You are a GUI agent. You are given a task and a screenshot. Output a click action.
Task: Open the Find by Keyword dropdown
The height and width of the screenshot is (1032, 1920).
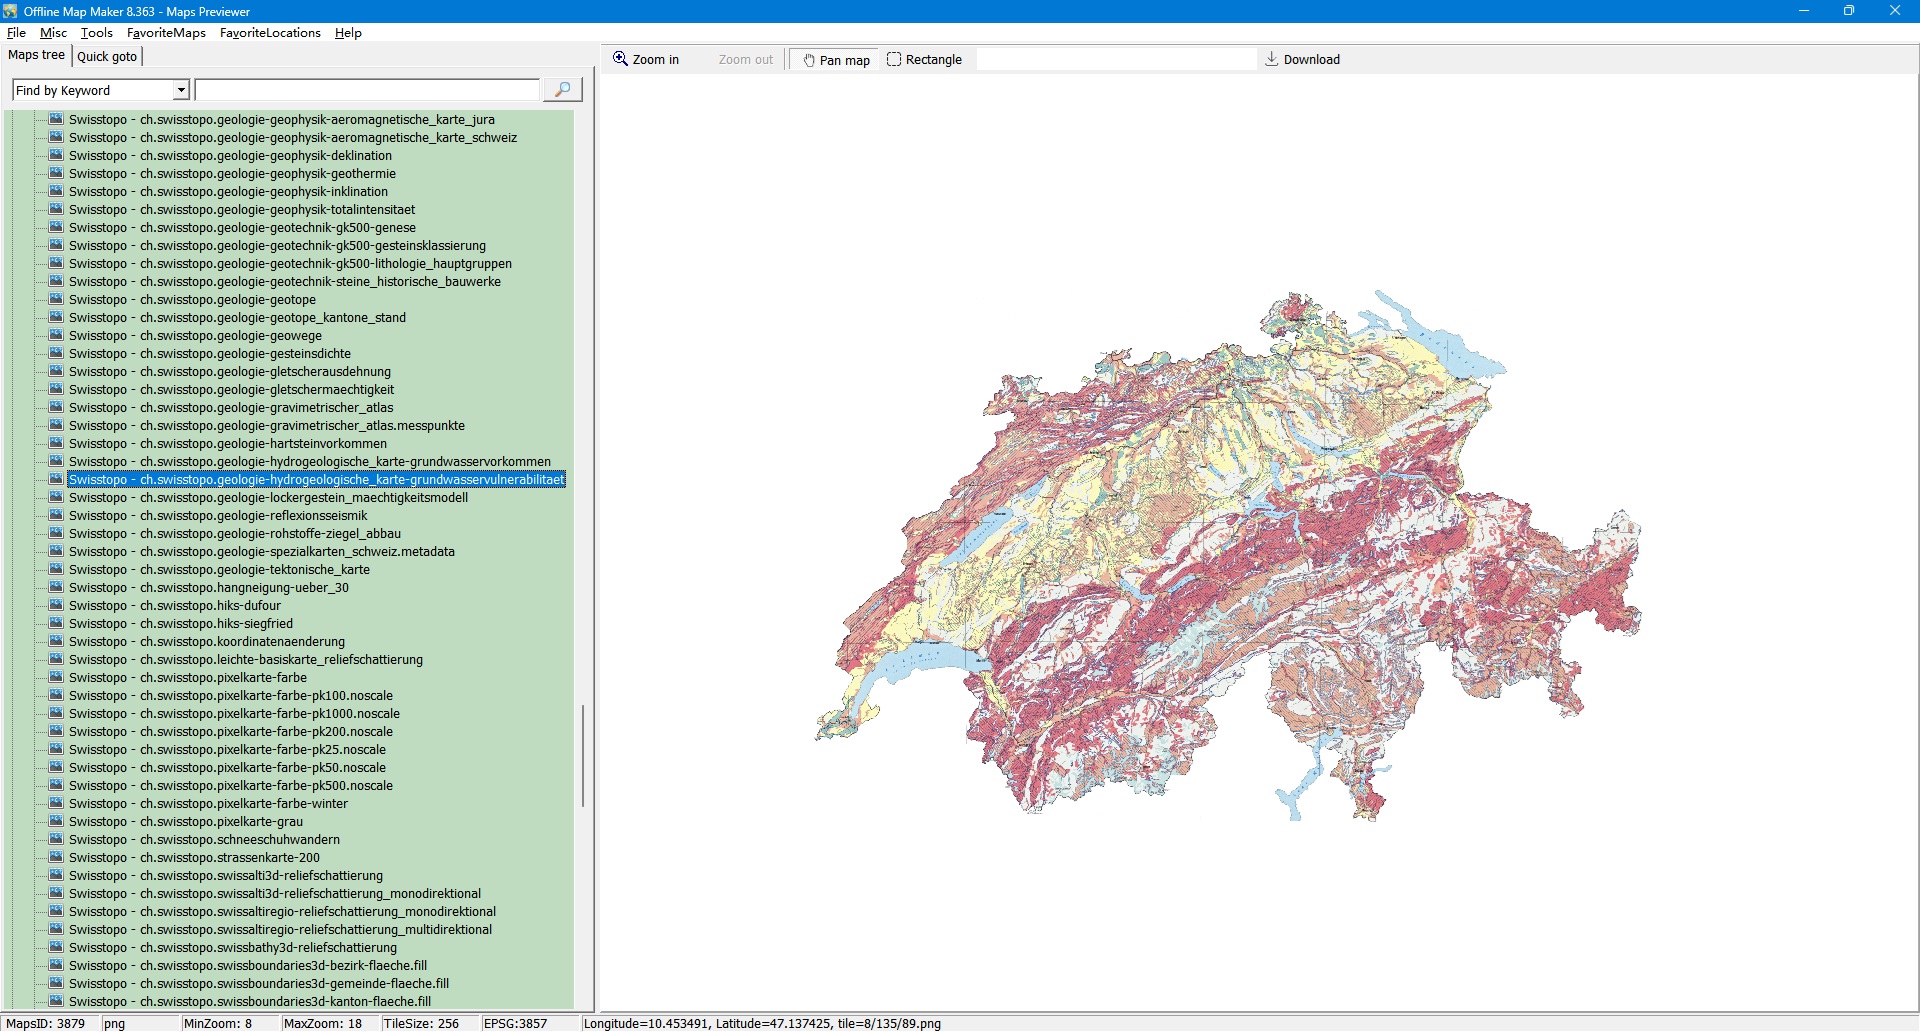point(181,90)
